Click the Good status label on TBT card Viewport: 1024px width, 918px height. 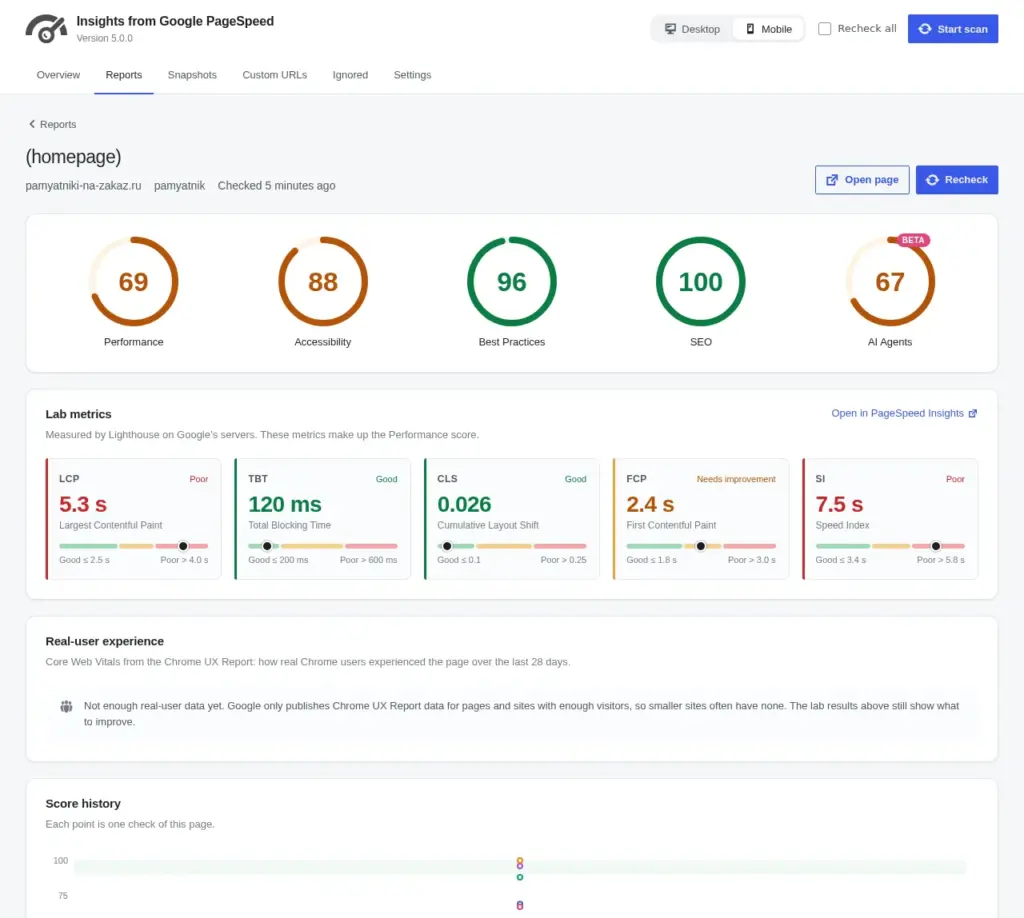coord(386,479)
